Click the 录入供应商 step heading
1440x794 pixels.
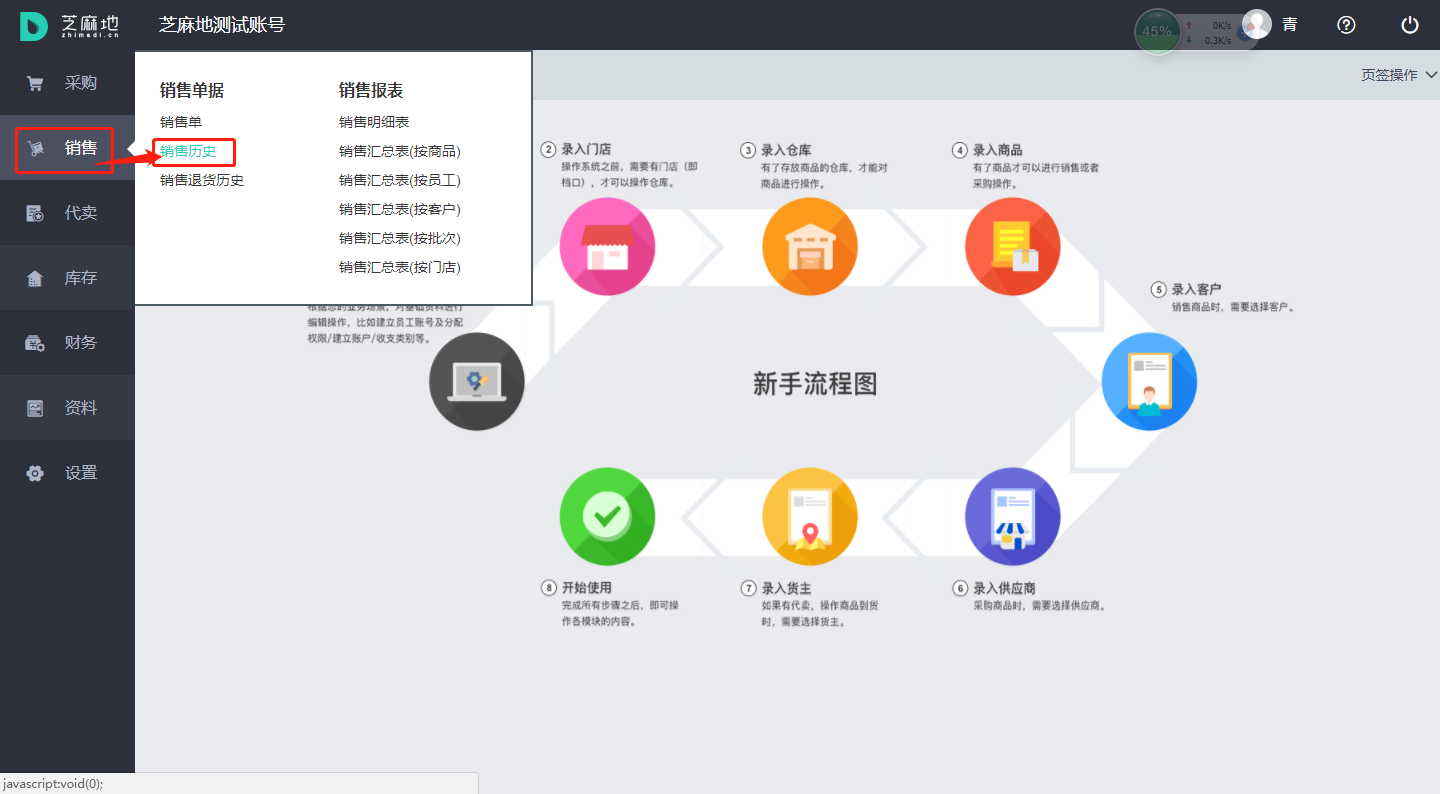point(1004,588)
